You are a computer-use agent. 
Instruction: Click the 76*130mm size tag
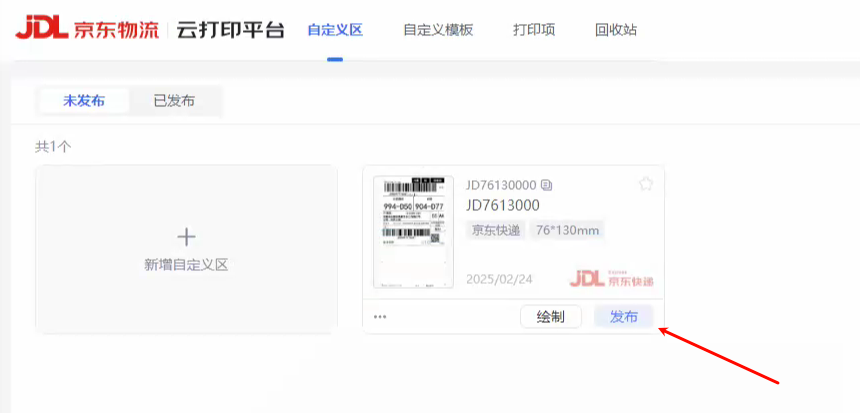pyautogui.click(x=567, y=230)
